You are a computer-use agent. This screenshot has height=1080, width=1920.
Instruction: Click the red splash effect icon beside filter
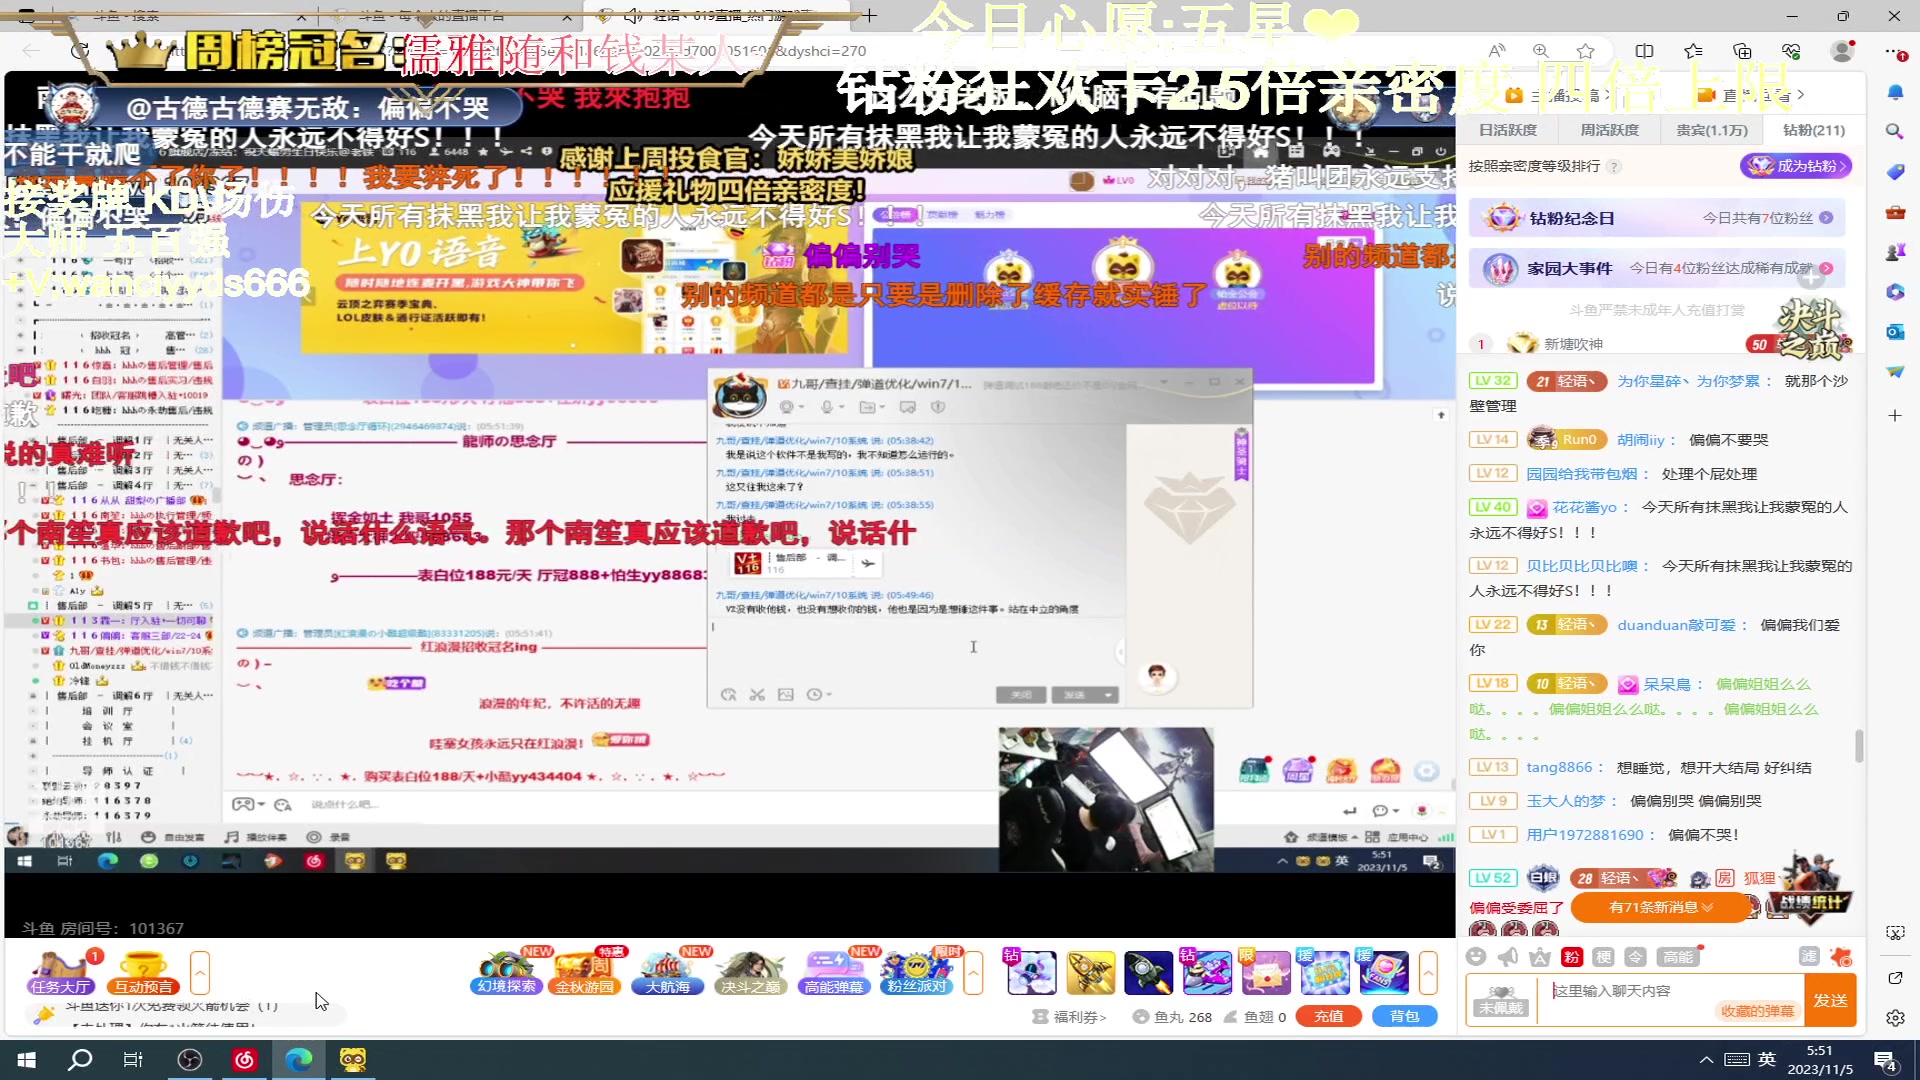tap(1841, 957)
